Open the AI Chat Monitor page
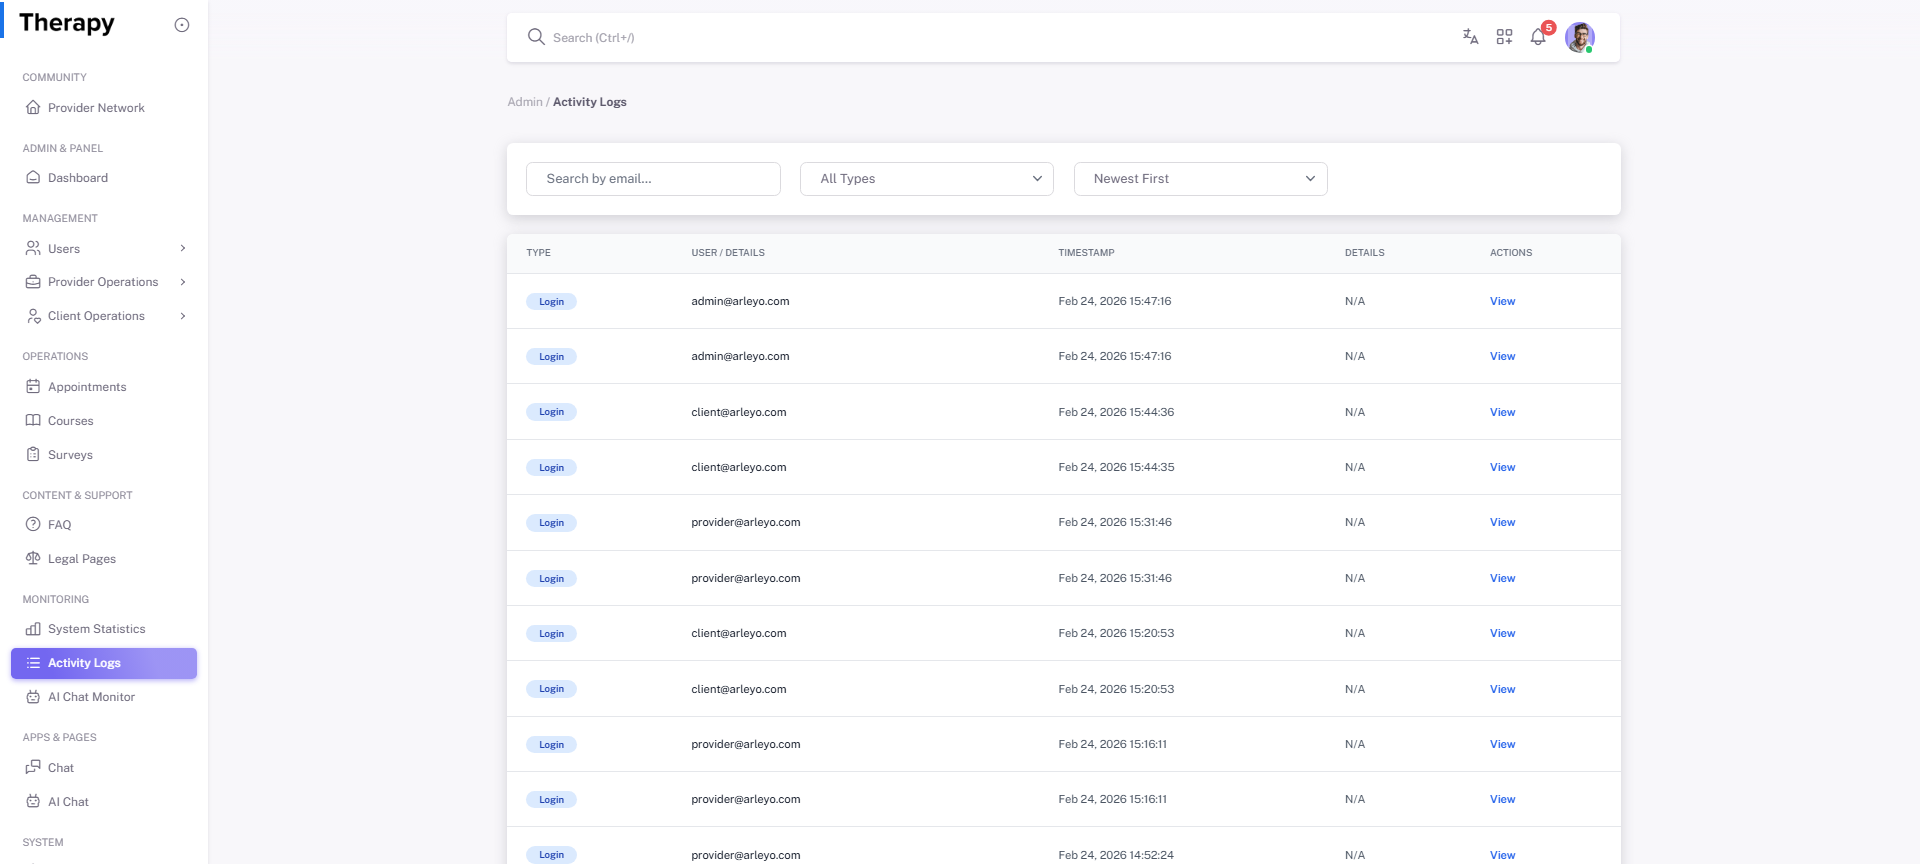 [x=91, y=697]
